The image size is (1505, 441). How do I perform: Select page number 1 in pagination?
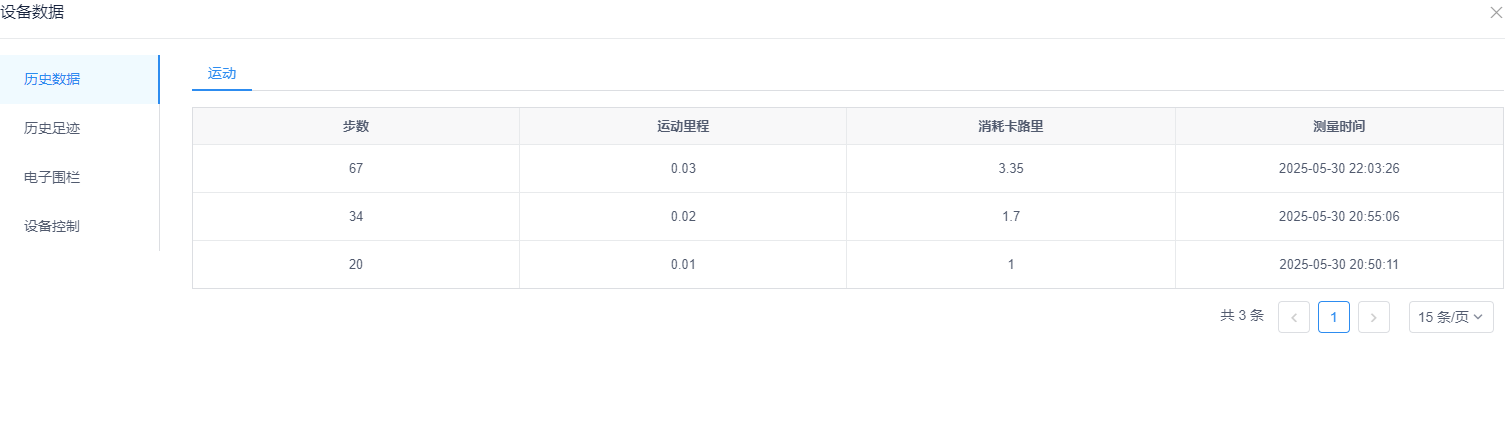point(1334,317)
